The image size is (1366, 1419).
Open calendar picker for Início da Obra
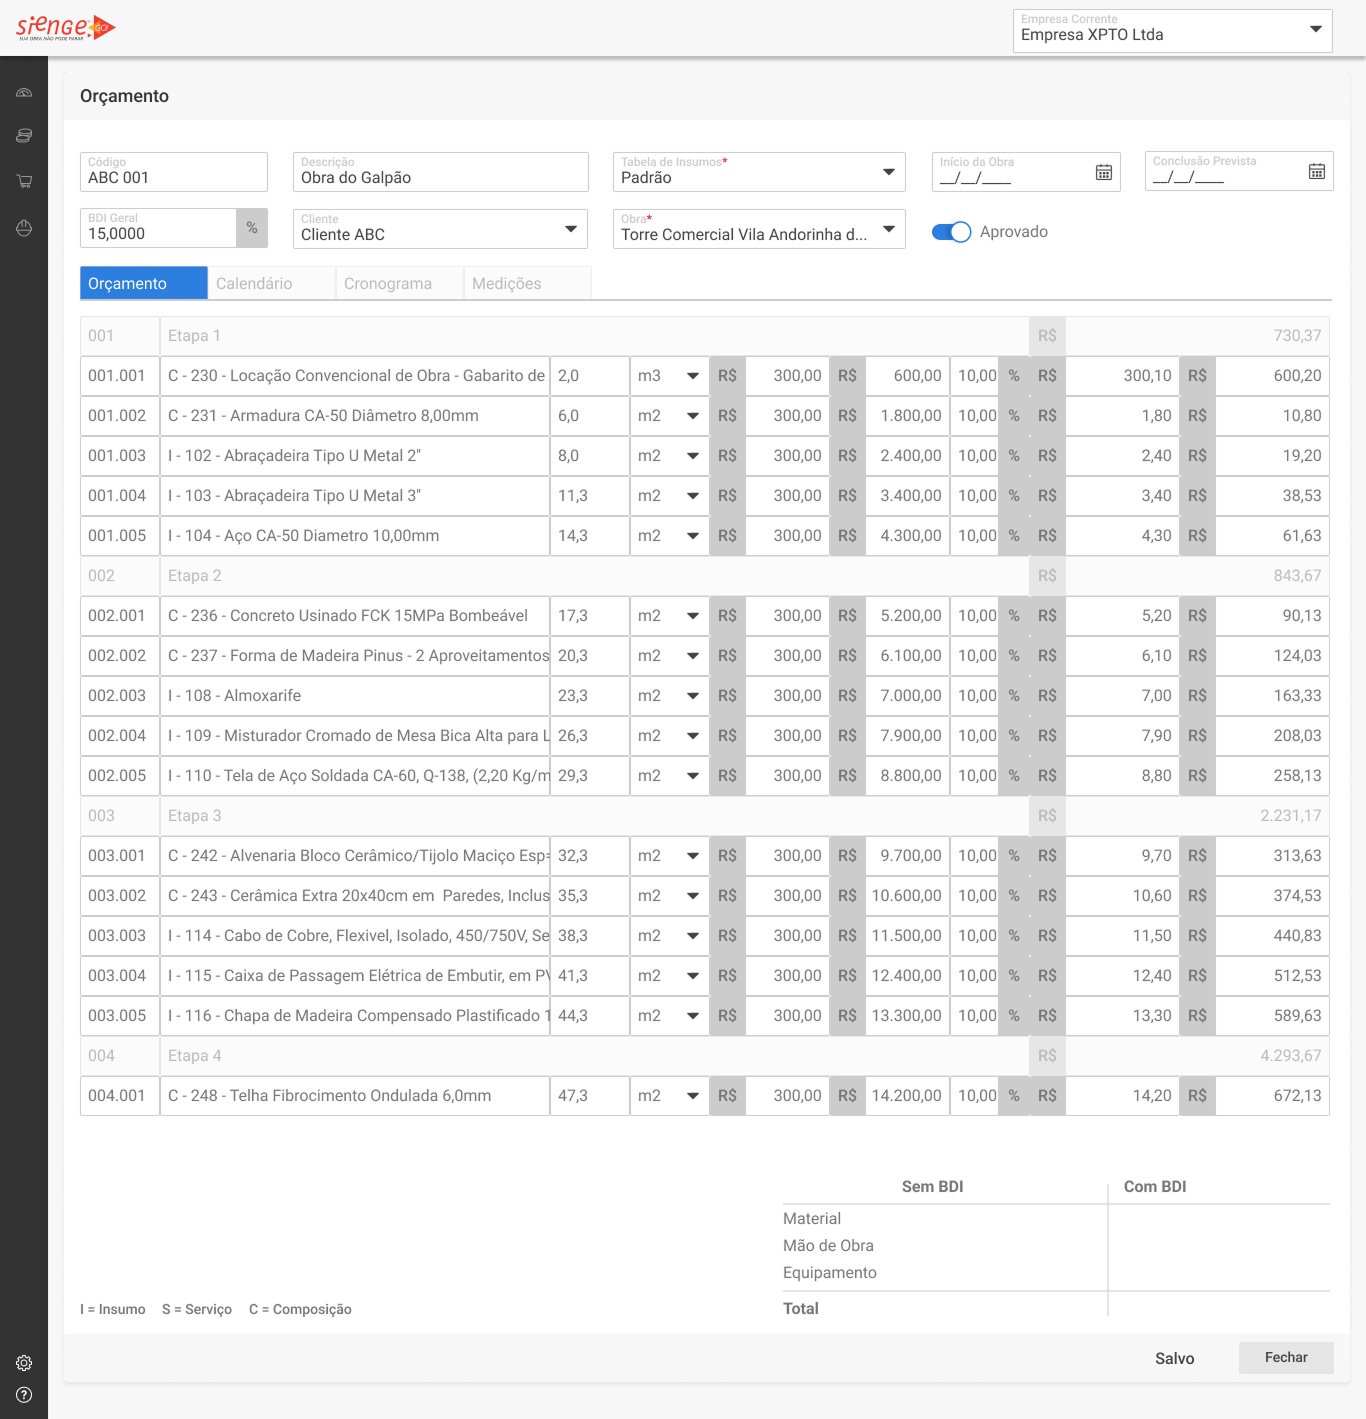(1103, 172)
